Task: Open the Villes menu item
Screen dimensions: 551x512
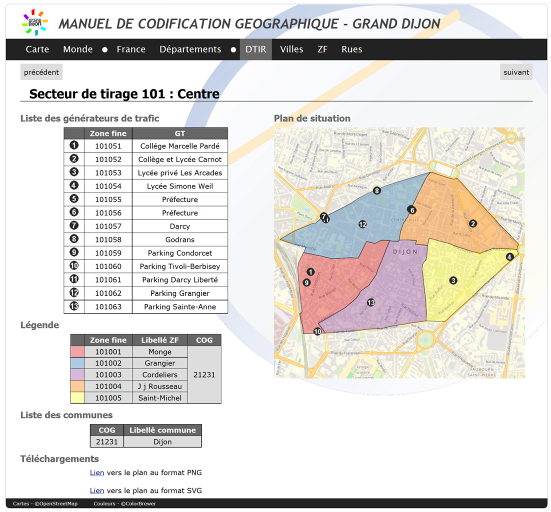Action: click(291, 49)
